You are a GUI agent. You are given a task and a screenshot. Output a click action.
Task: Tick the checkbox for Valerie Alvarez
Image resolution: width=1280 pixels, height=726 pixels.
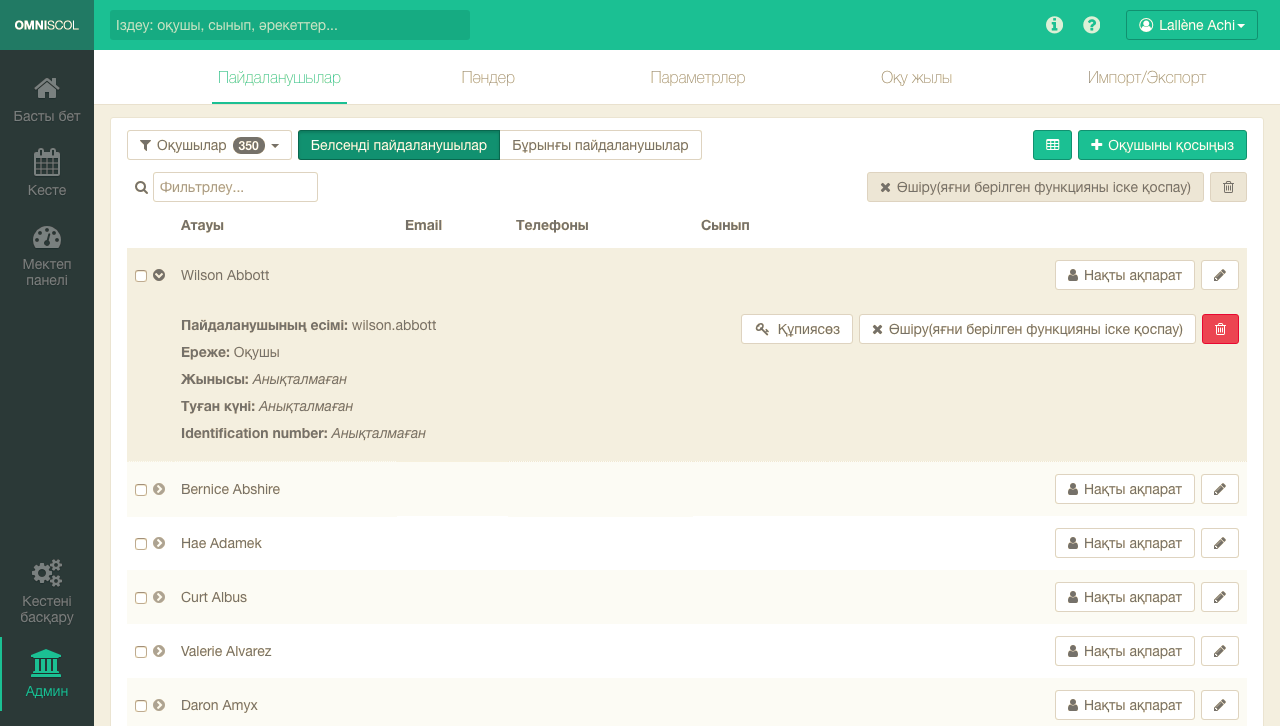click(141, 652)
